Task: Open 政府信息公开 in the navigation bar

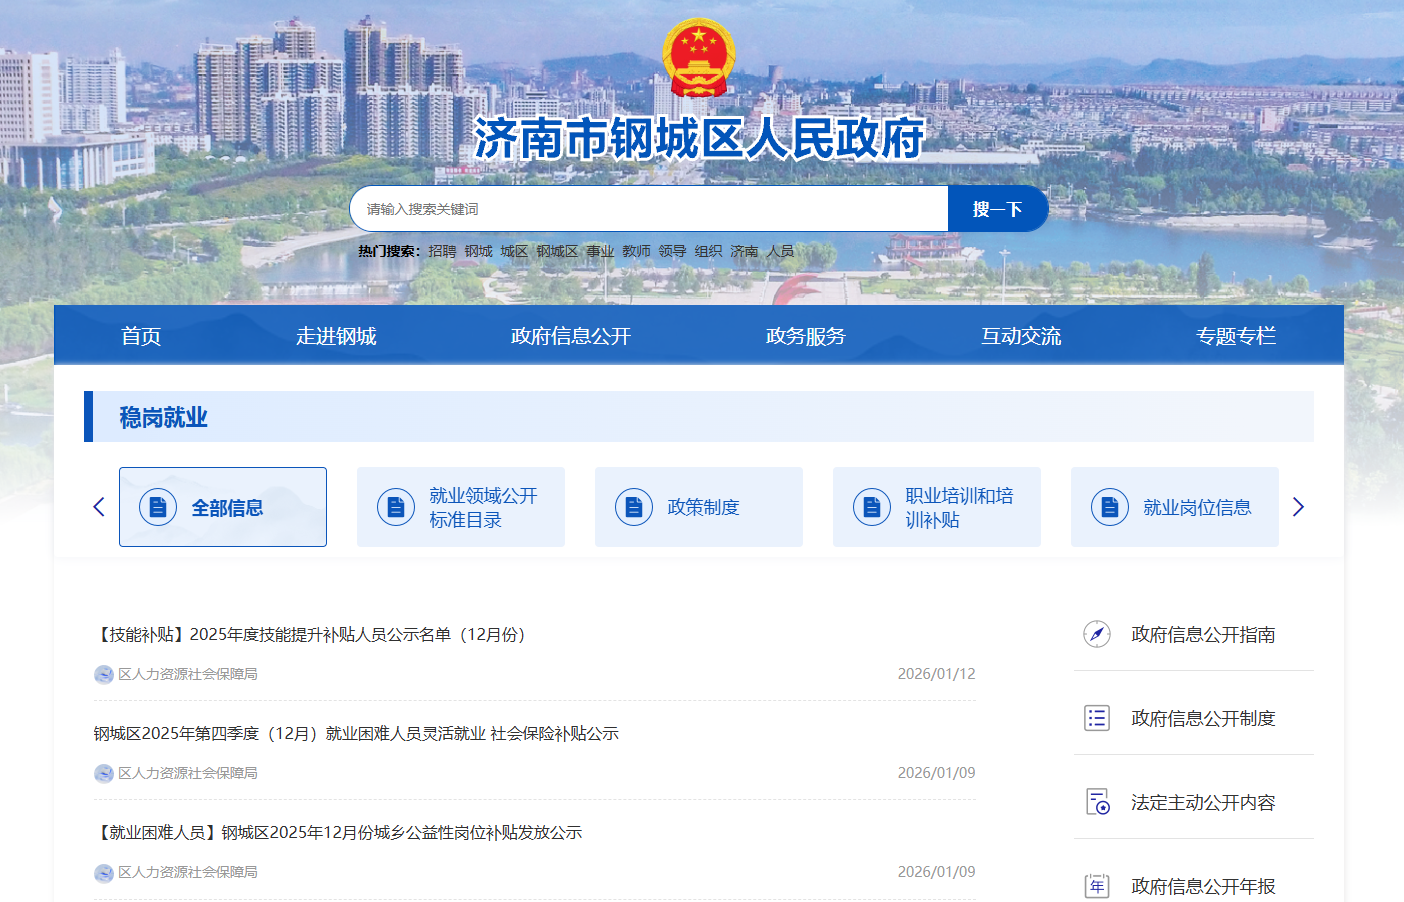Action: click(570, 336)
